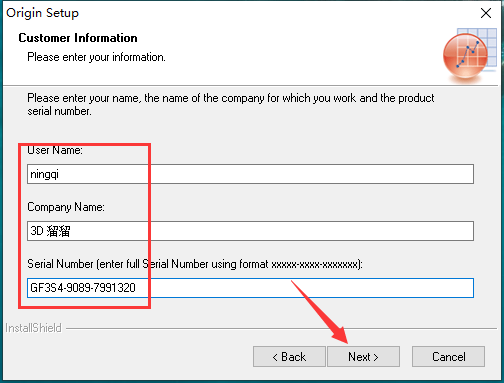This screenshot has width=504, height=383.
Task: Go back with the Back button
Action: click(289, 357)
